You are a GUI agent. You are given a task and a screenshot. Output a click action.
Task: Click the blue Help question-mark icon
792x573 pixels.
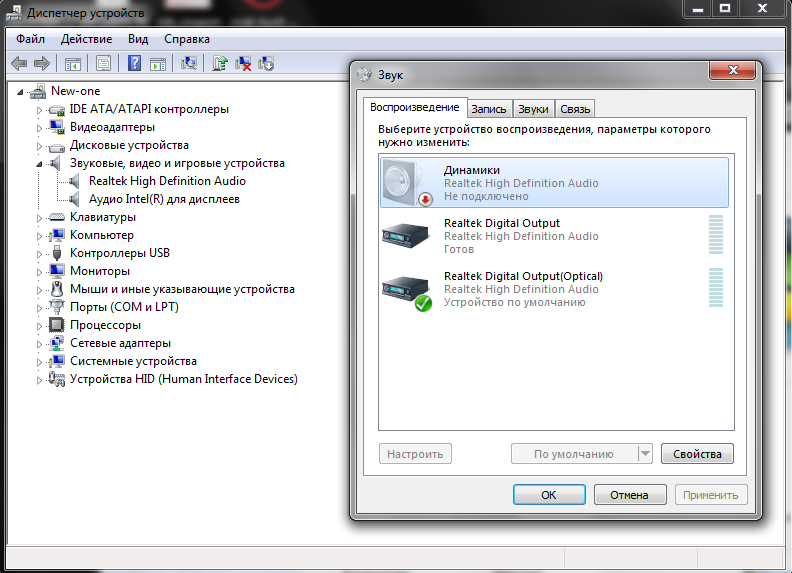pos(134,63)
